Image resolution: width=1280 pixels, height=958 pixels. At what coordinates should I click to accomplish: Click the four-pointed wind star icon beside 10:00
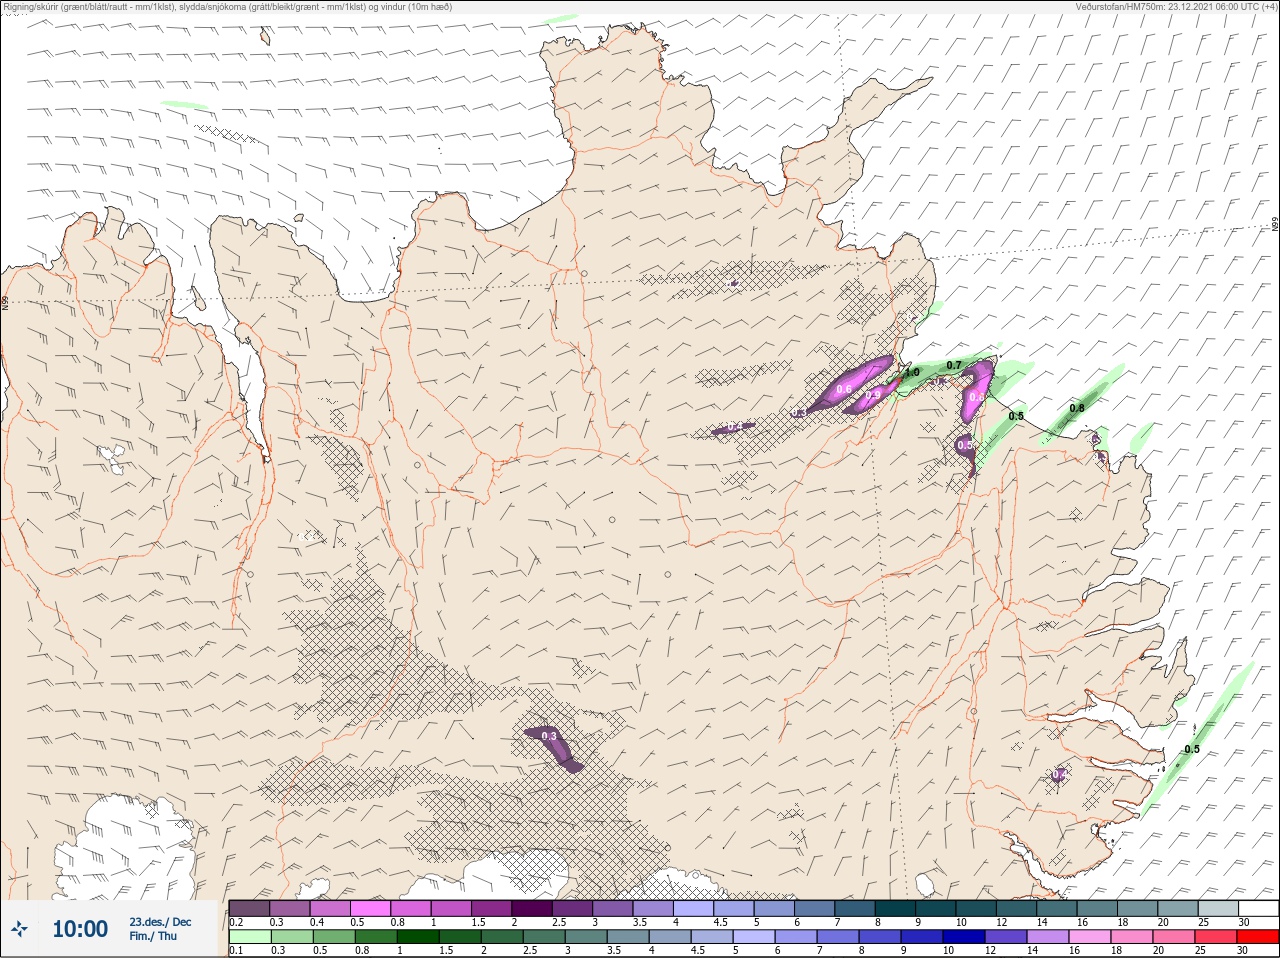19,929
